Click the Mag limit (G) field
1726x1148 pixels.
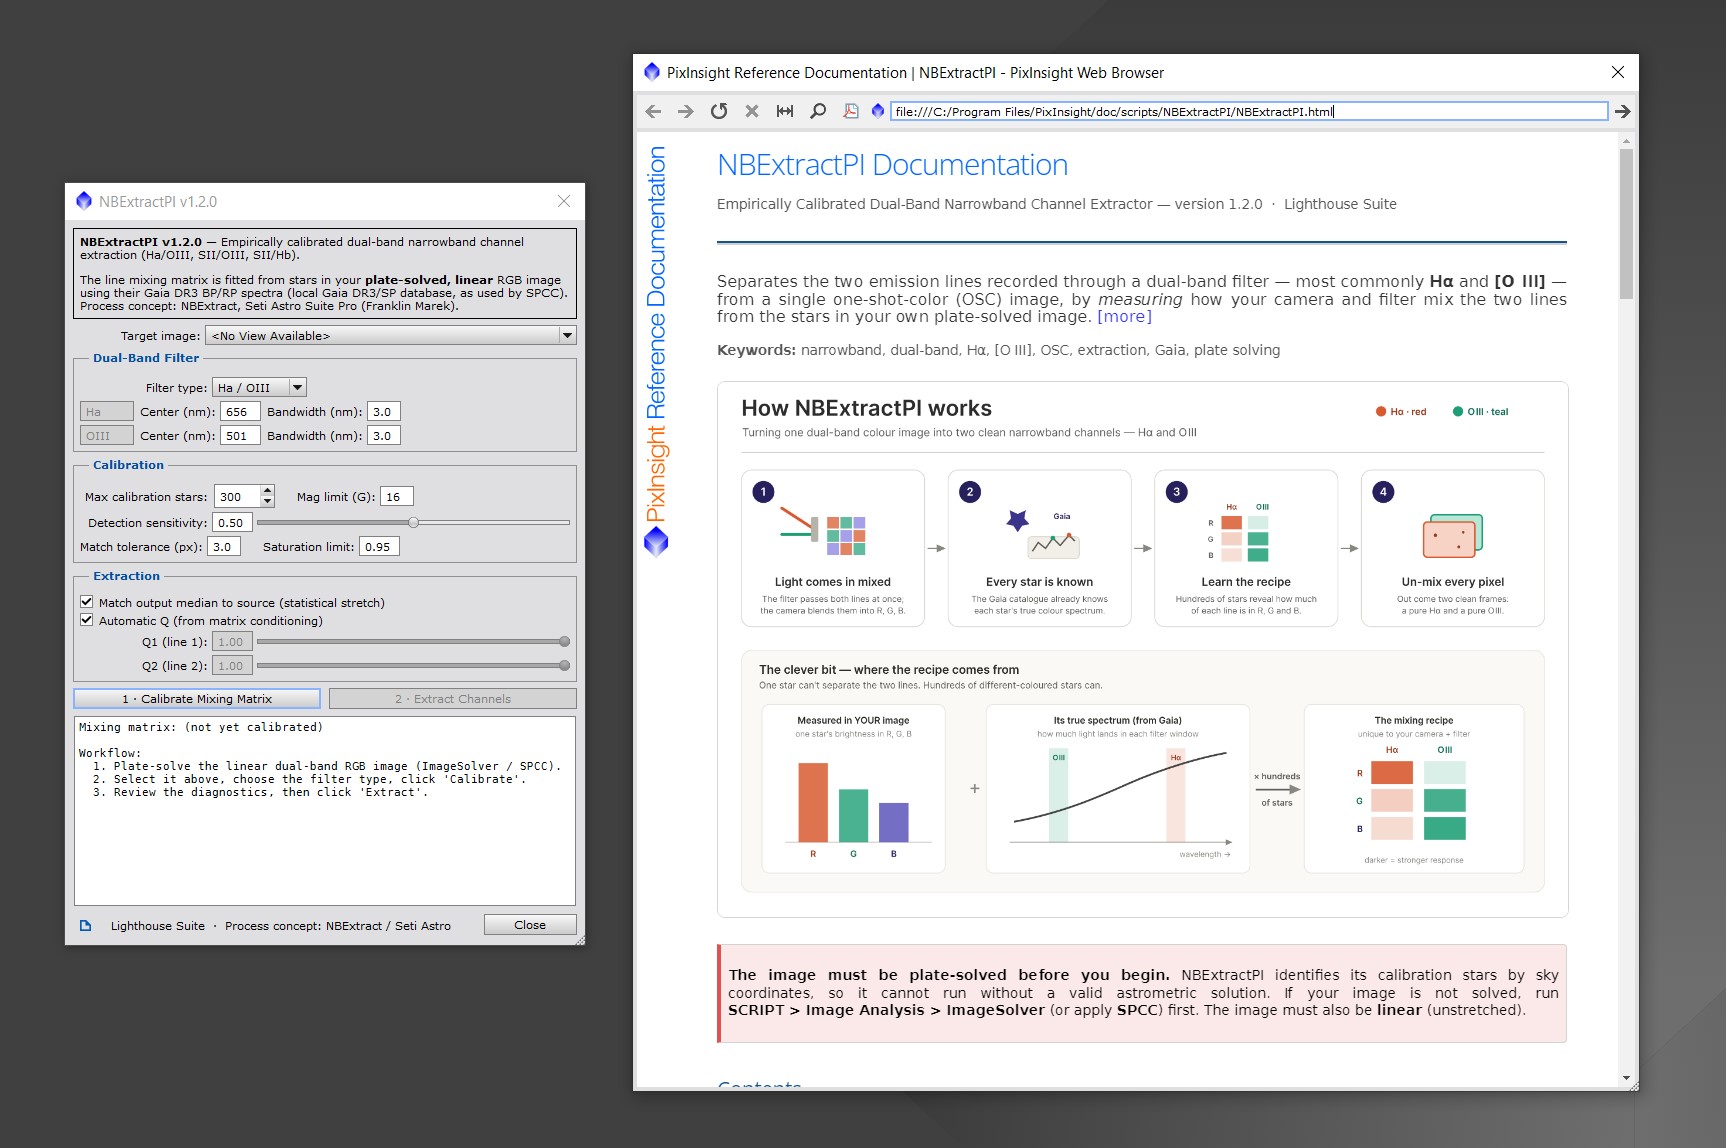[x=396, y=496]
